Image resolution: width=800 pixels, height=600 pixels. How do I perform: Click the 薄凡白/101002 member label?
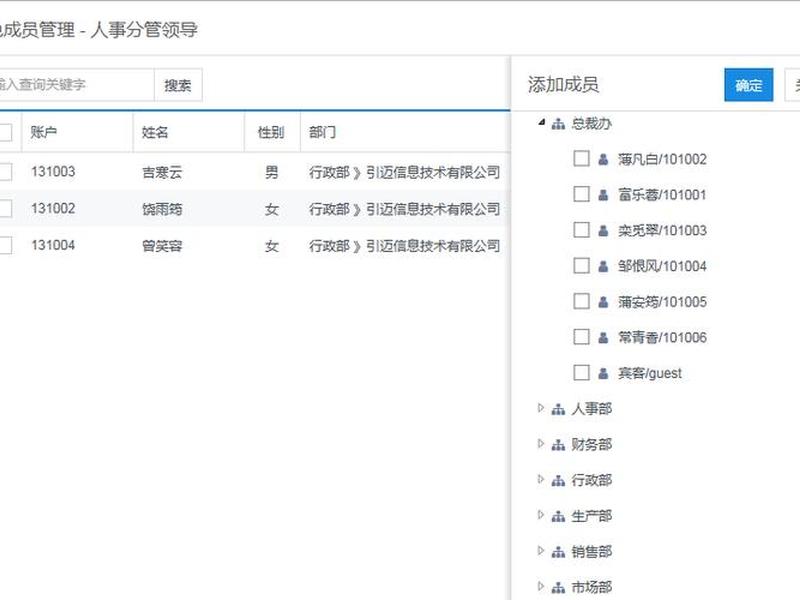(662, 159)
